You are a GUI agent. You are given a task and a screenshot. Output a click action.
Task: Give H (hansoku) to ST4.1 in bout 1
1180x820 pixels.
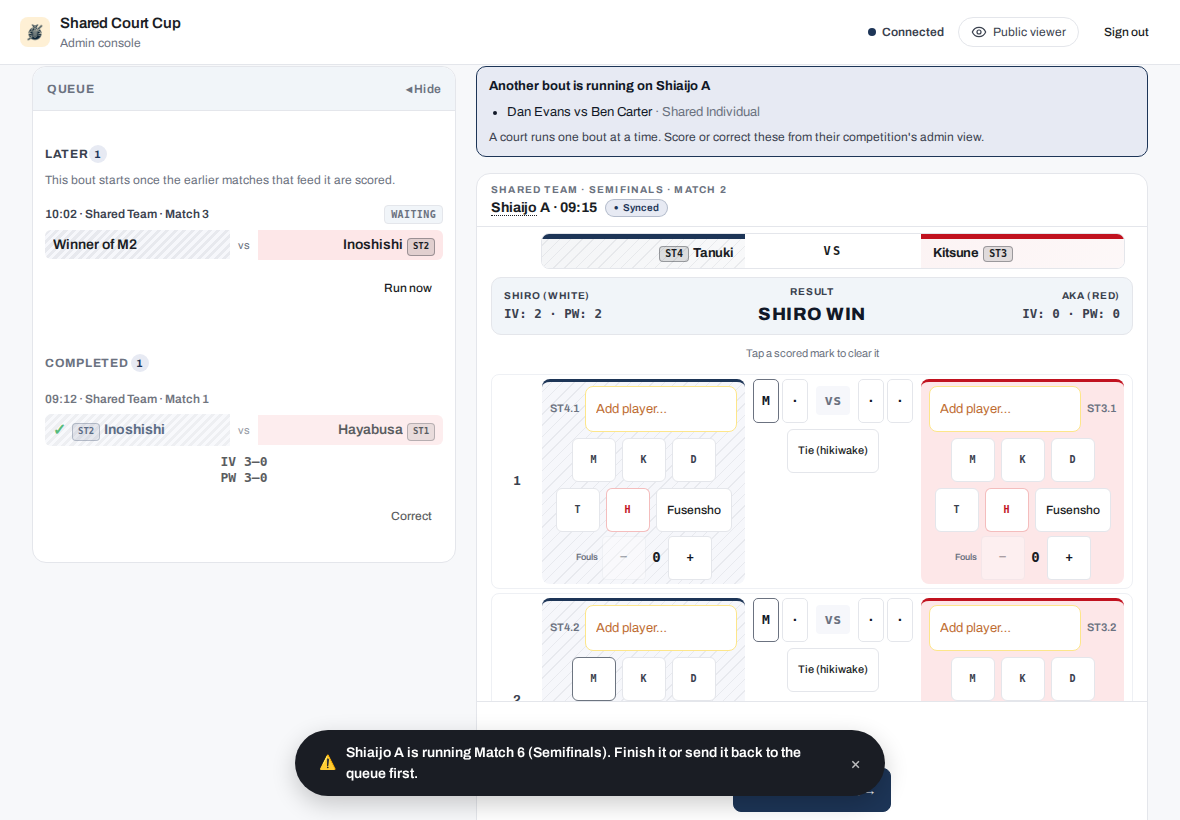(x=628, y=510)
